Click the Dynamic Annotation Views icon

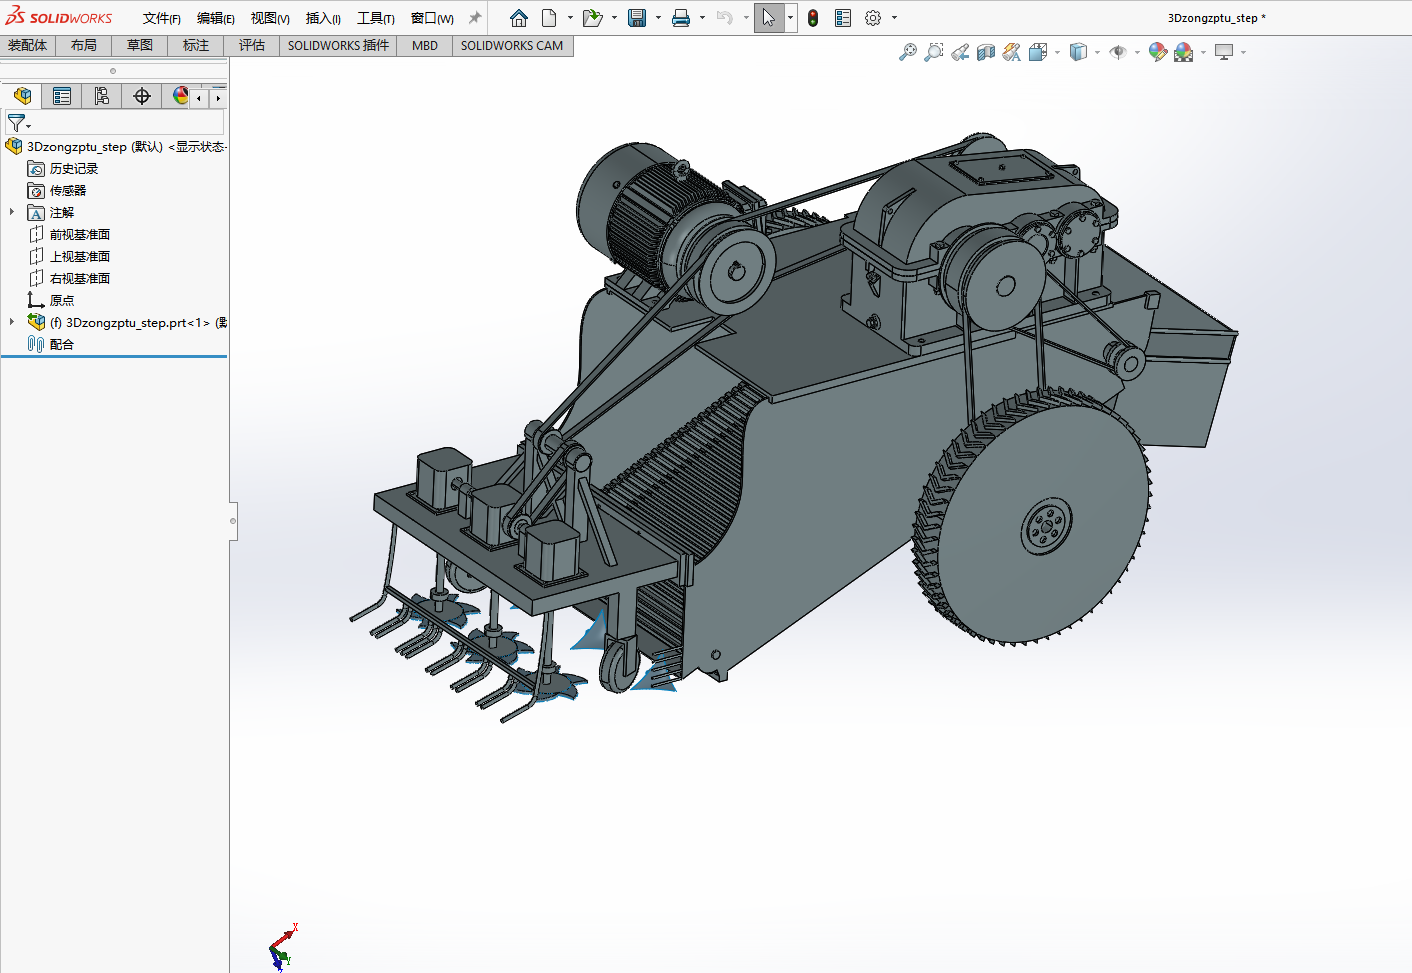(x=1012, y=52)
